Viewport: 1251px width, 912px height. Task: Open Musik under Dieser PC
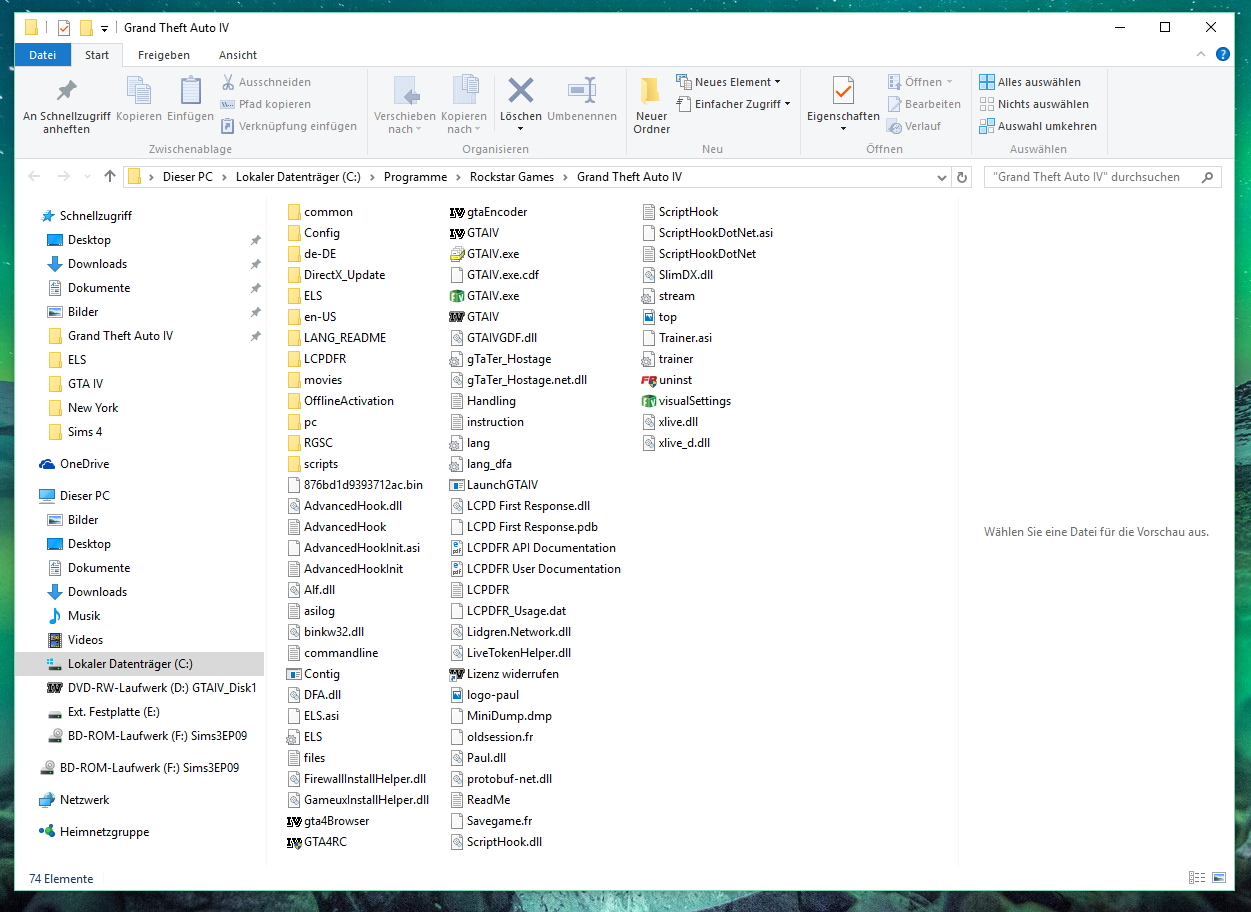[75, 616]
